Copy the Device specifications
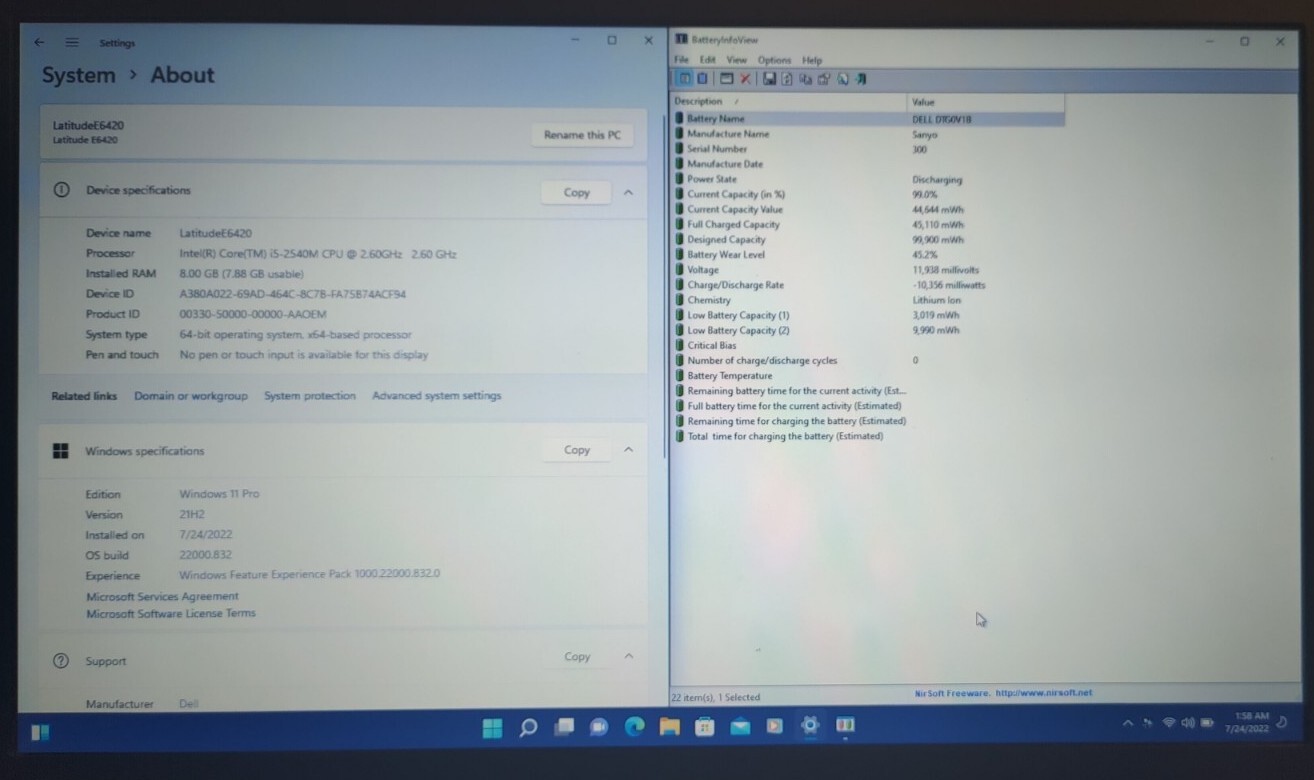The image size is (1314, 780). [576, 192]
